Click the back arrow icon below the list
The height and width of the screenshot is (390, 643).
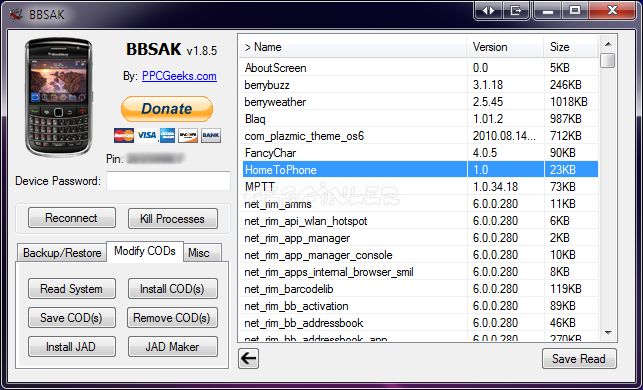point(249,358)
